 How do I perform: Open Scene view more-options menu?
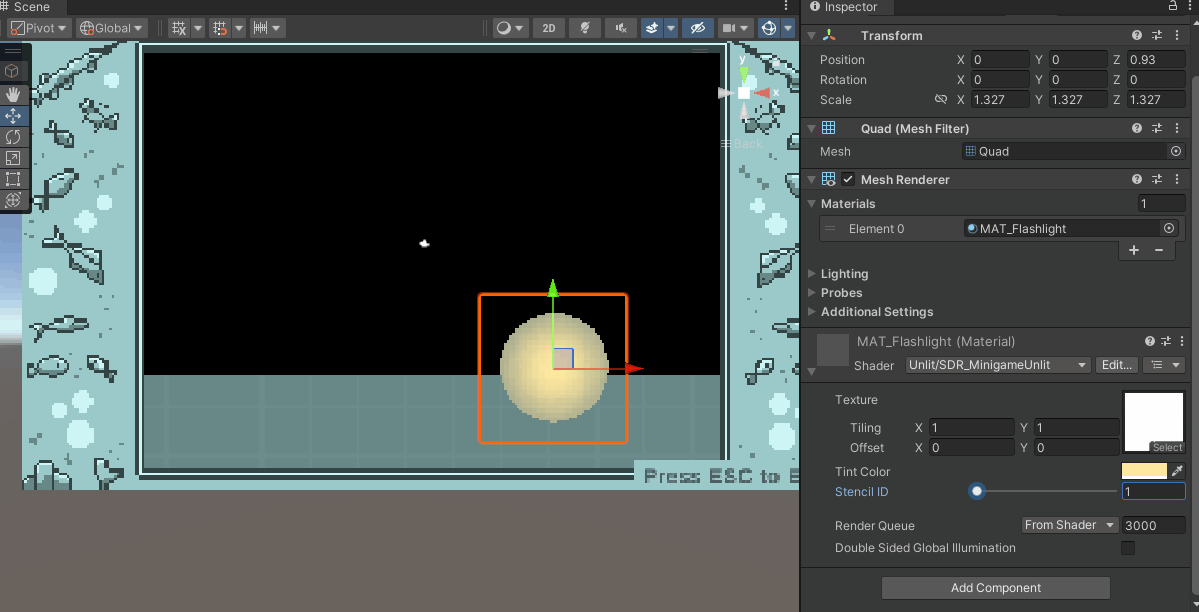(786, 6)
